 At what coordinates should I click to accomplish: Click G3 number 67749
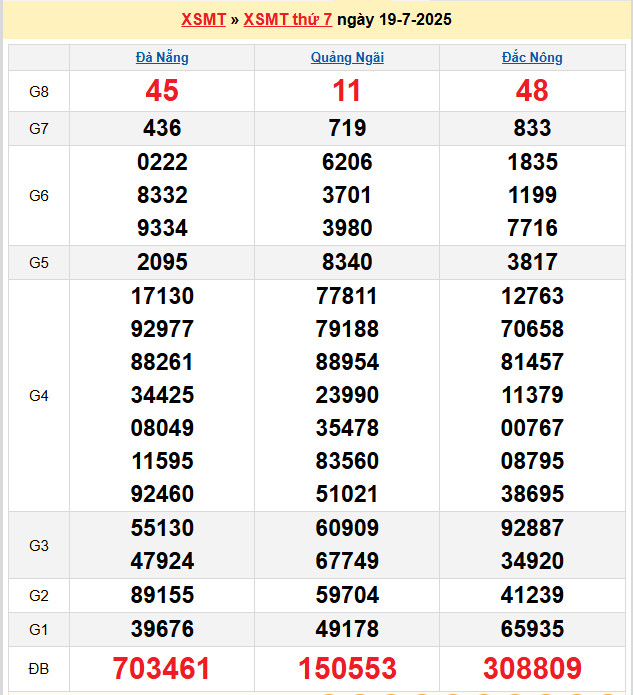tap(347, 561)
